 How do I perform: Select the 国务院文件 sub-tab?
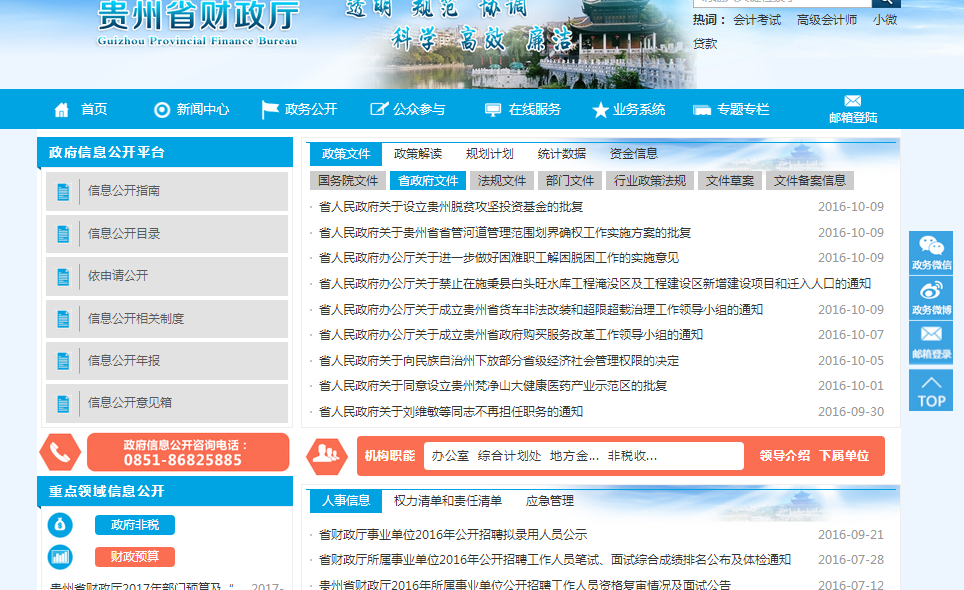coord(348,181)
